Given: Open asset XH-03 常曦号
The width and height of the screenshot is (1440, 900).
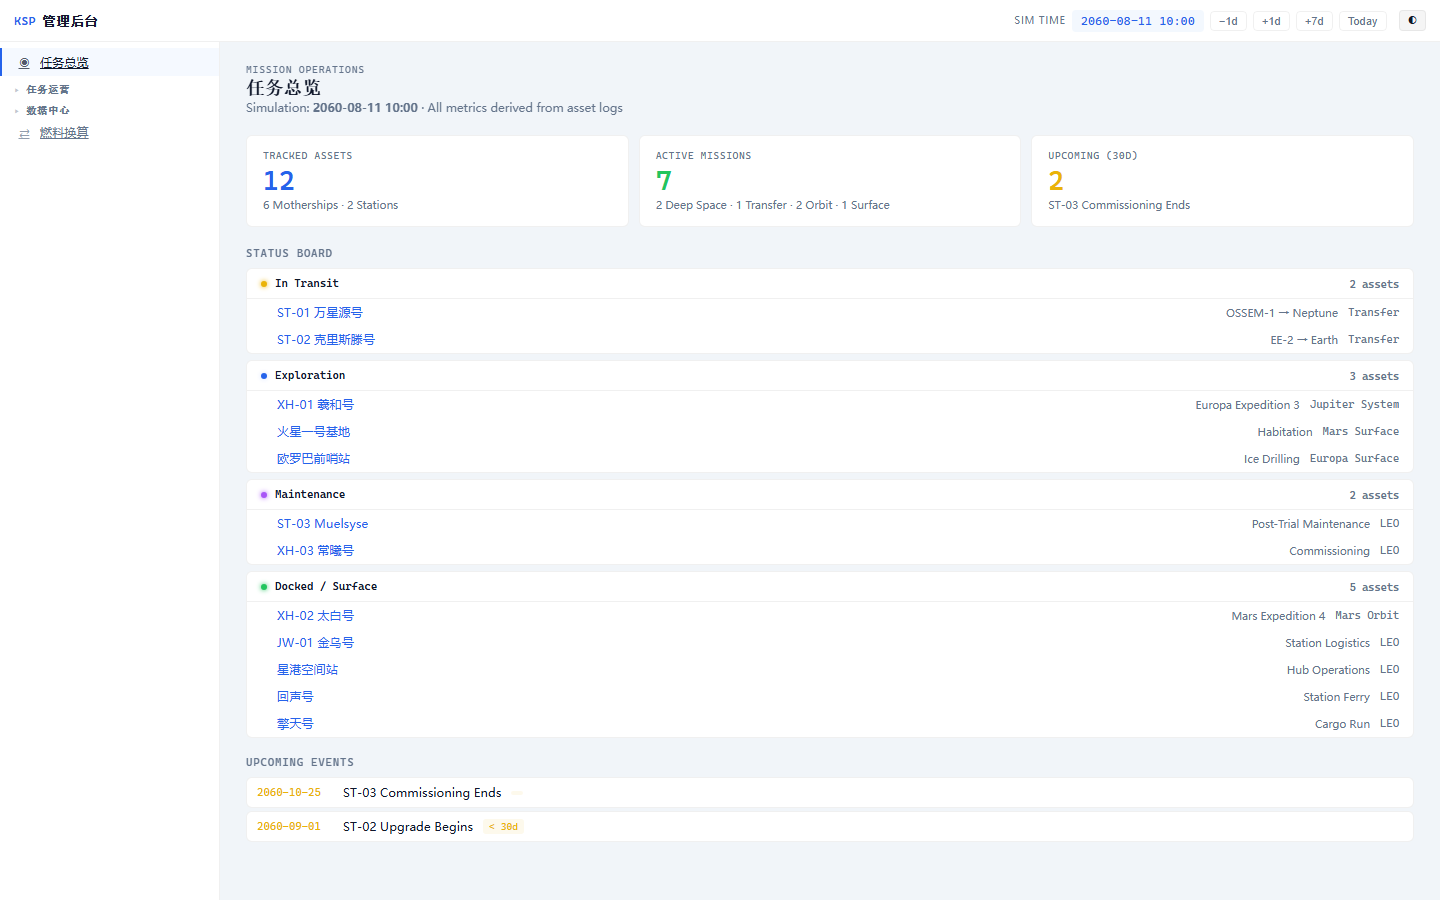Looking at the screenshot, I should pyautogui.click(x=316, y=551).
